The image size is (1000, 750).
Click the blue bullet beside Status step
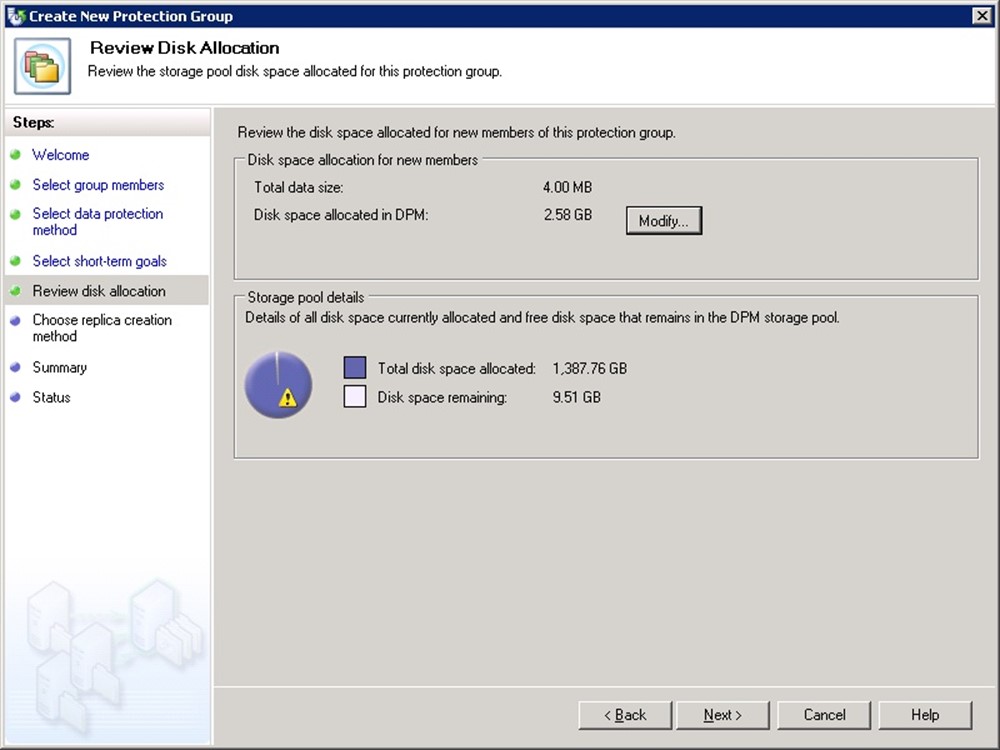click(16, 398)
